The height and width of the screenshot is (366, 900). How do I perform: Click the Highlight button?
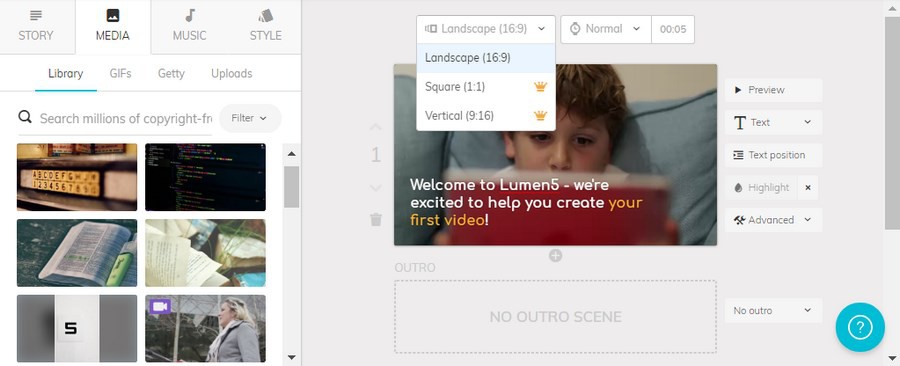coord(761,188)
